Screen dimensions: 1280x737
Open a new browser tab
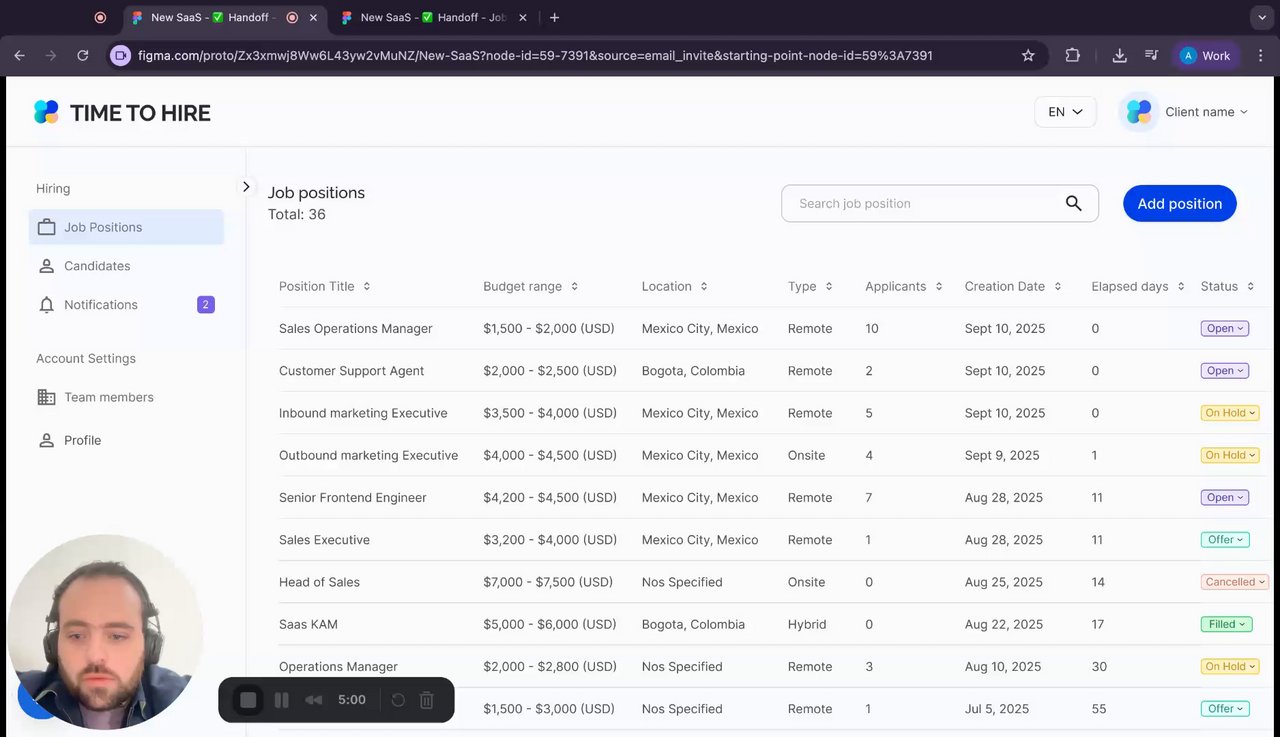pyautogui.click(x=555, y=17)
